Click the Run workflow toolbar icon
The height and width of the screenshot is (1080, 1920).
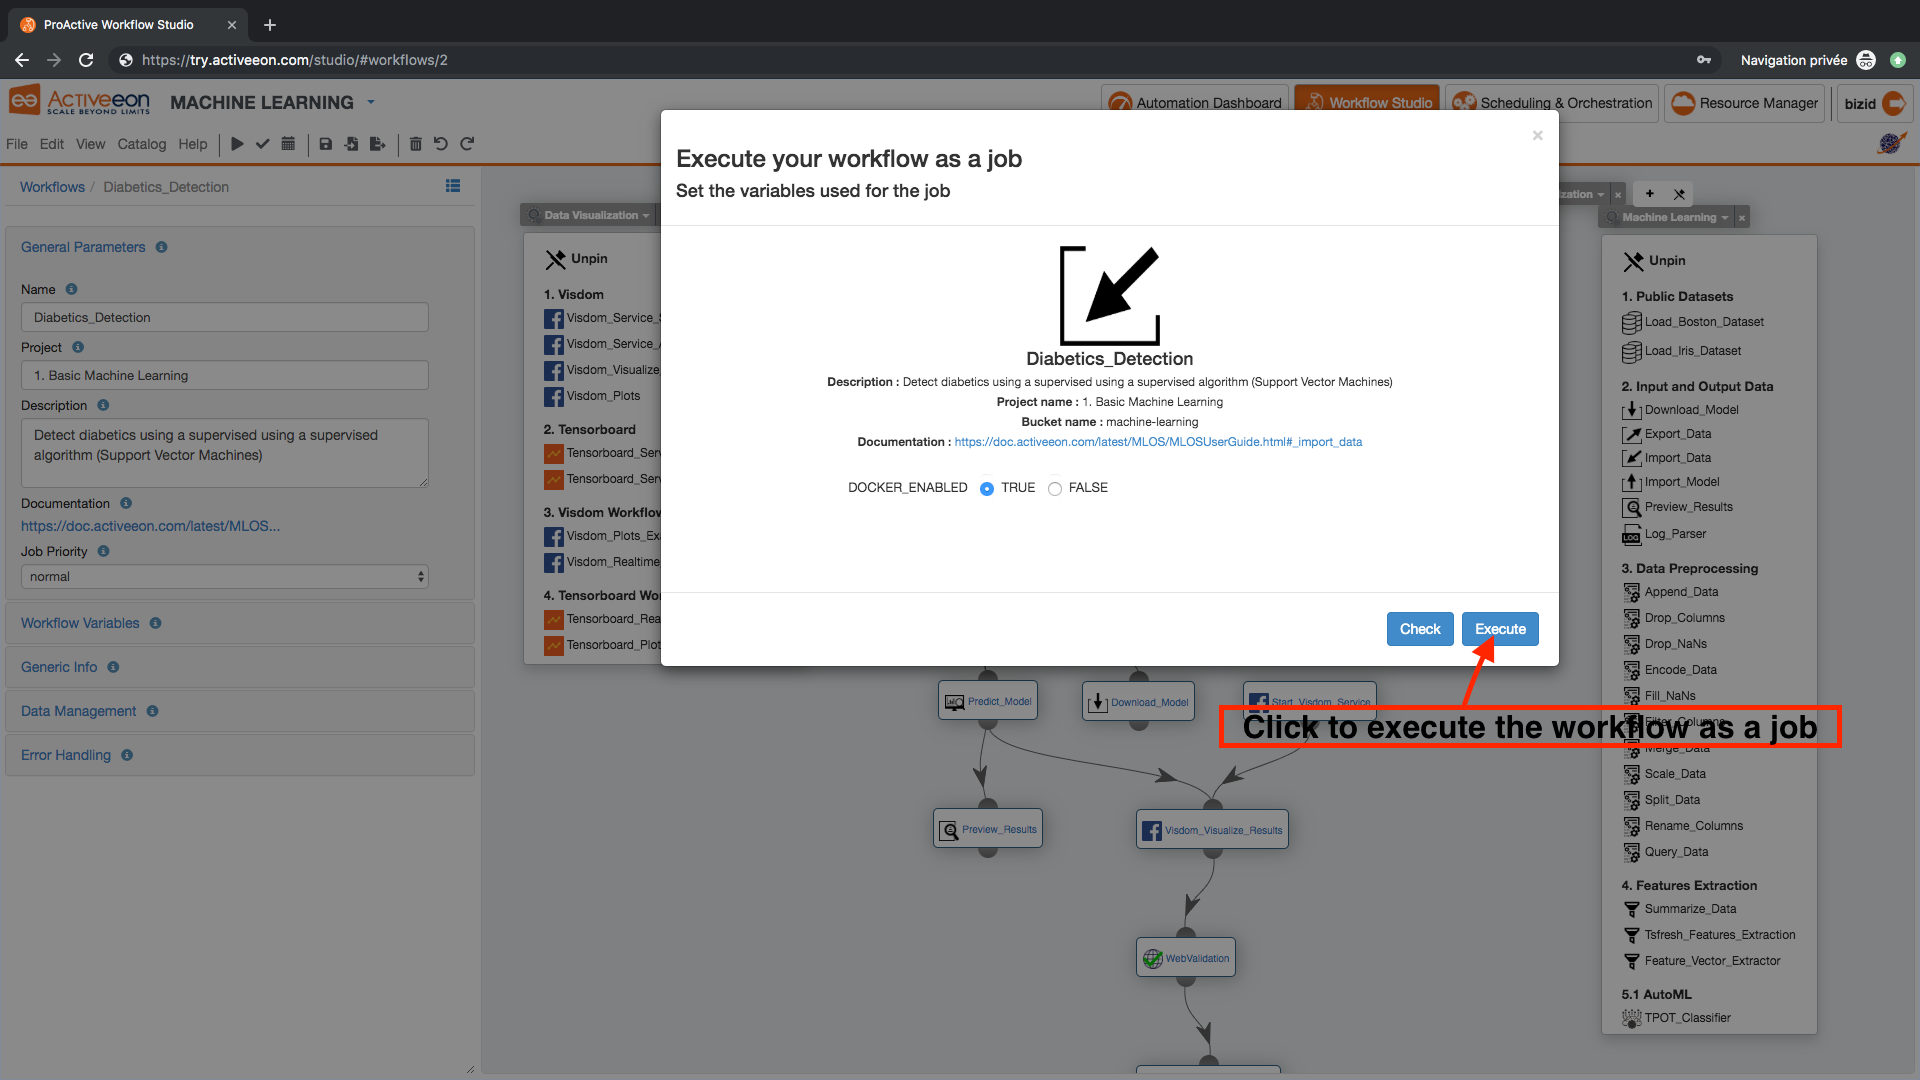236,144
